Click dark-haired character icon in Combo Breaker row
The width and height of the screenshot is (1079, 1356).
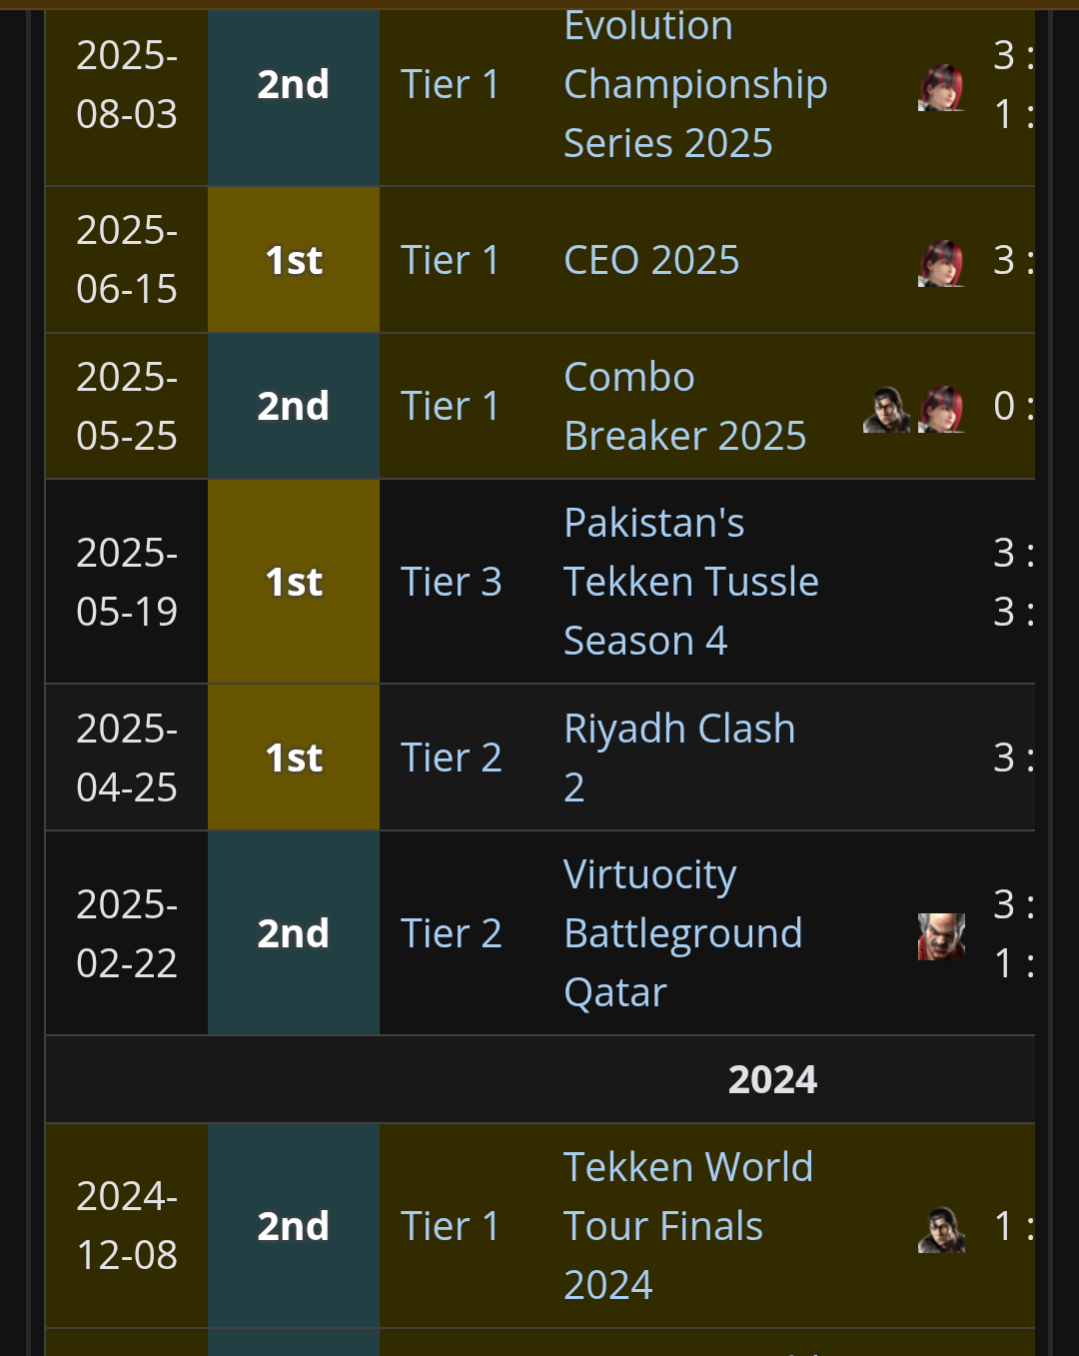[886, 409]
